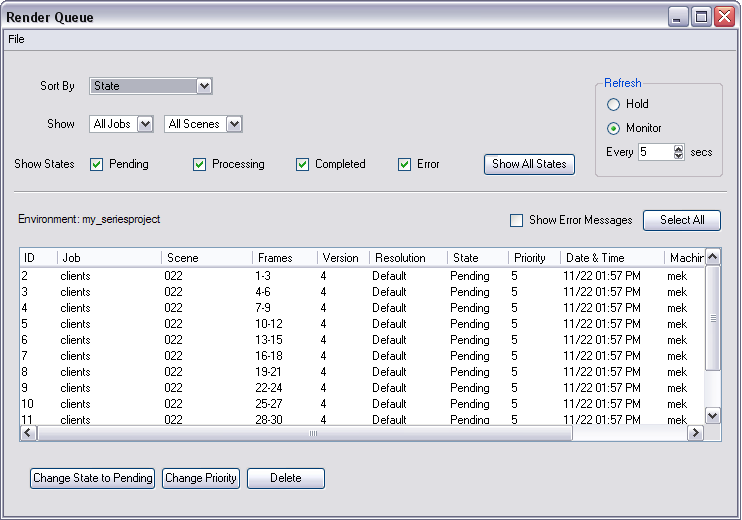742x520 pixels.
Task: Select the Hold refresh option
Action: [614, 104]
